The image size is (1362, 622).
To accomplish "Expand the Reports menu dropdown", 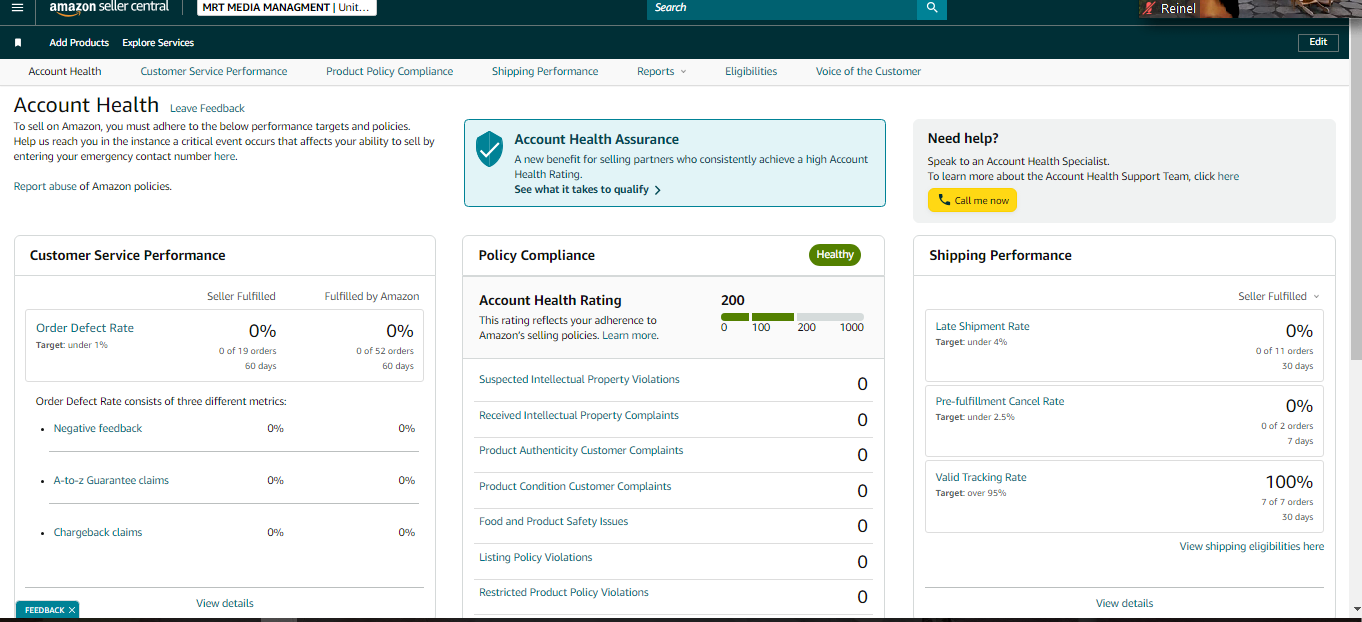I will point(662,72).
